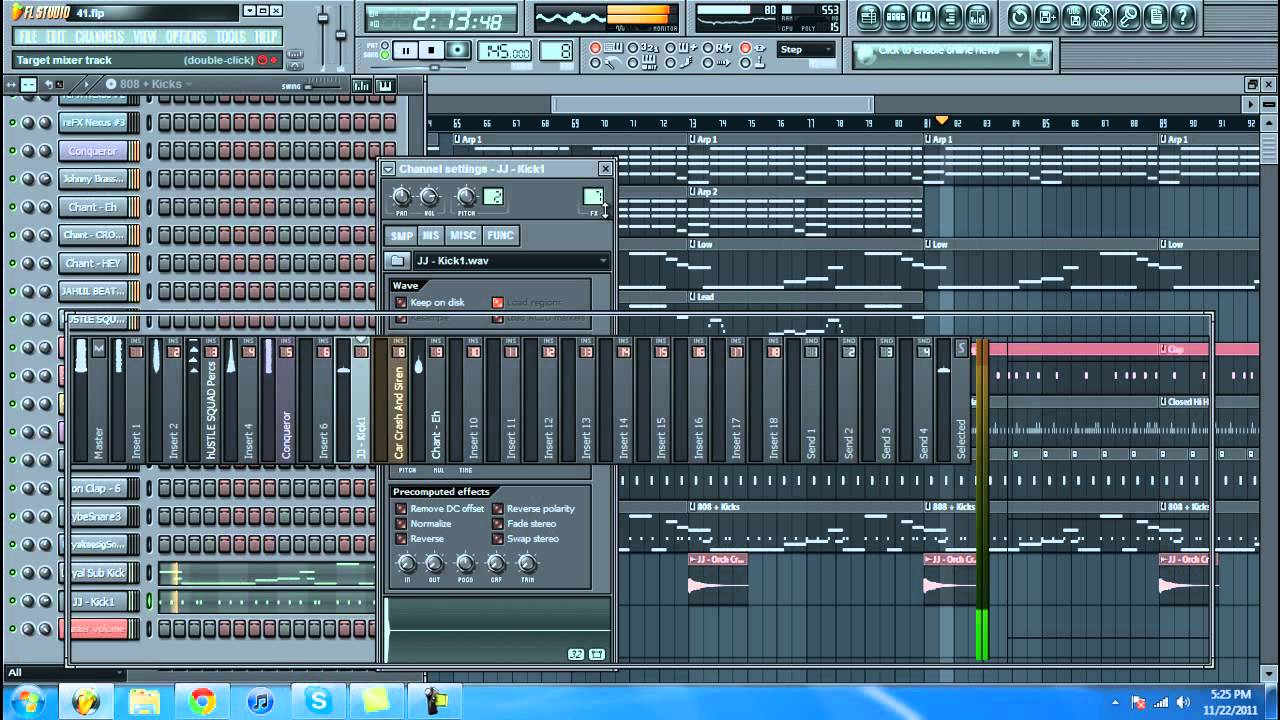
Task: Click the FX mixer track number field
Action: pos(593,196)
